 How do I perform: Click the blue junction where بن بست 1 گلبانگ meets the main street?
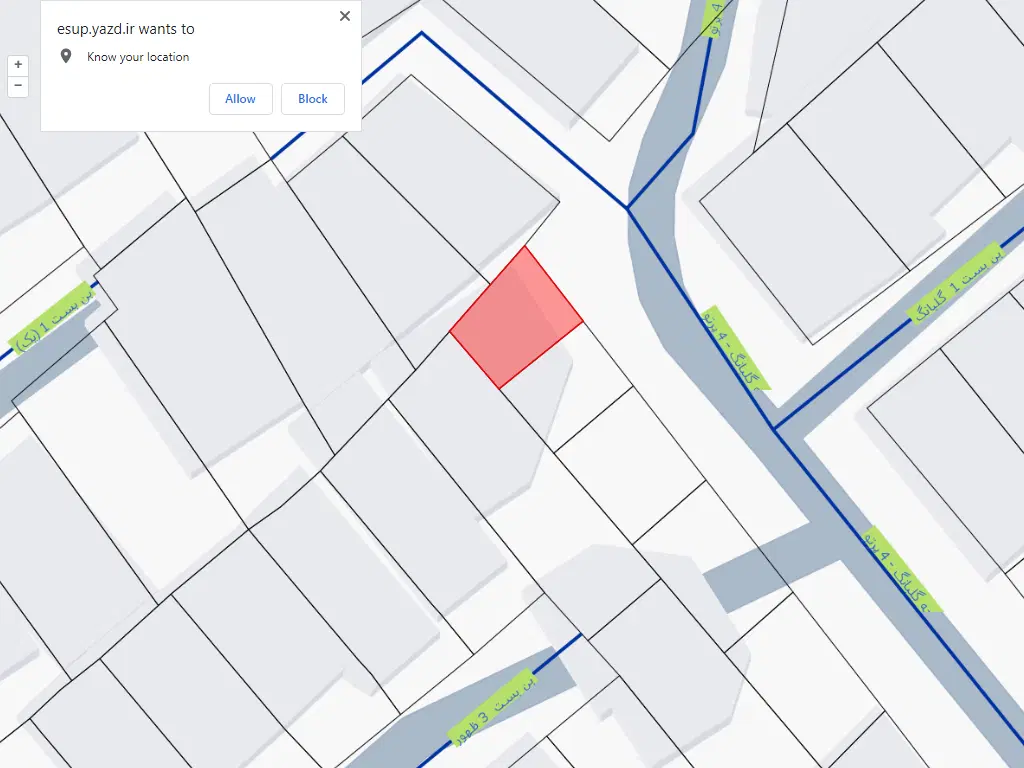click(774, 428)
